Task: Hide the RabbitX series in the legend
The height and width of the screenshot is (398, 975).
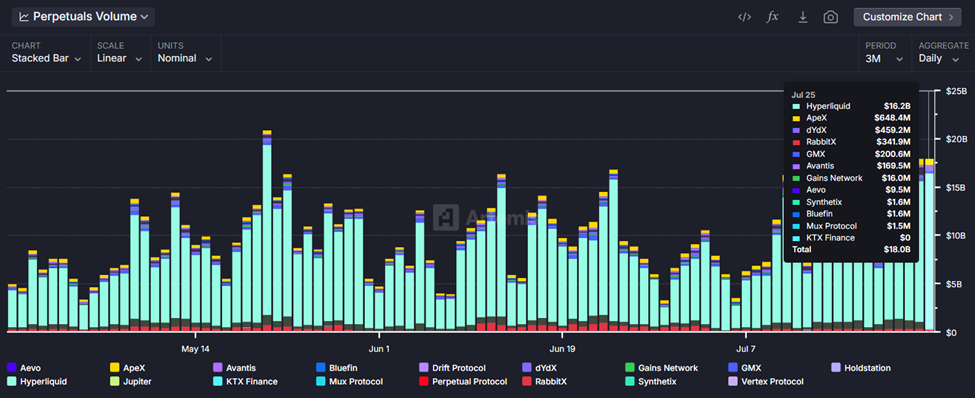Action: coord(545,381)
